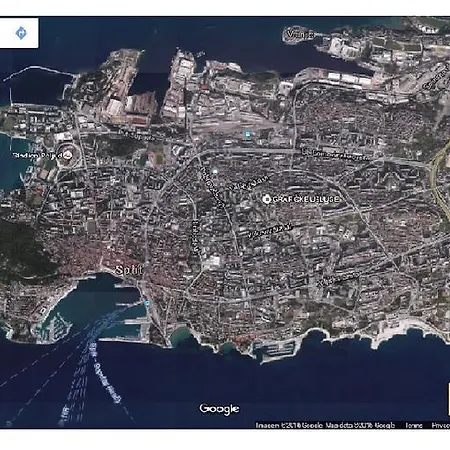Image resolution: width=450 pixels, height=450 pixels.
Task: Click the Stadion Poljud text label
Action: [37, 155]
